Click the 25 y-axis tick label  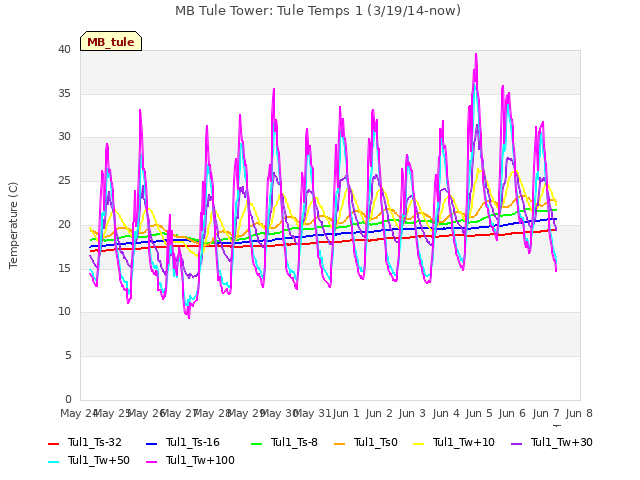click(x=64, y=180)
